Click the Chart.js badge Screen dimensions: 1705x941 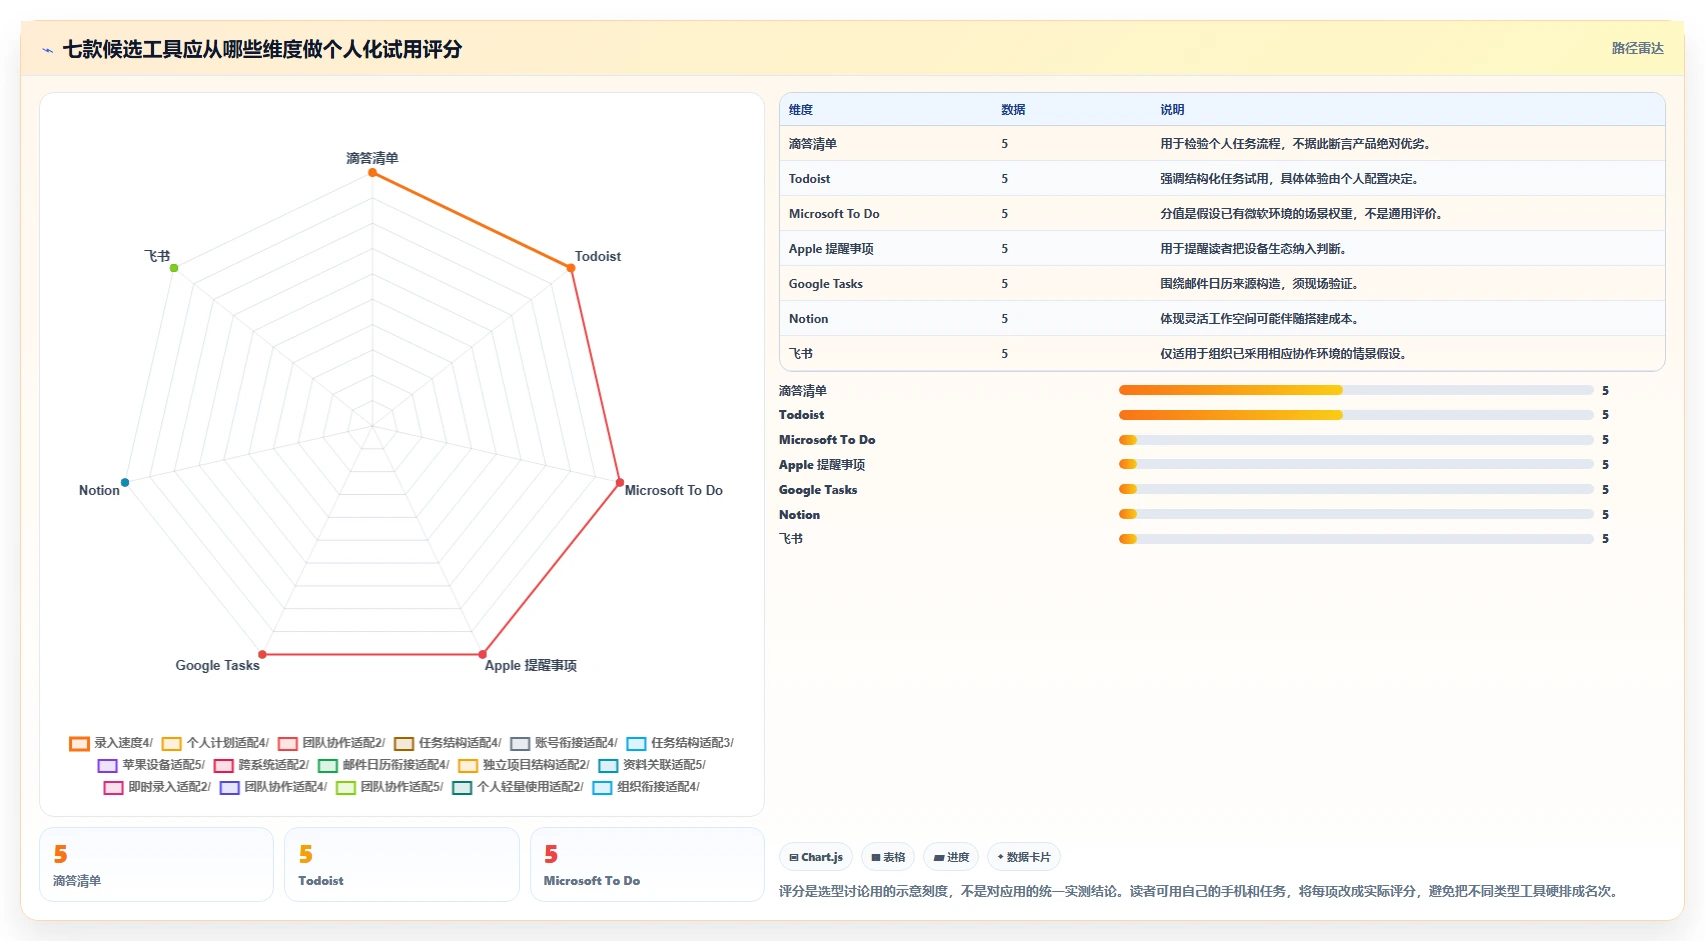(x=816, y=857)
